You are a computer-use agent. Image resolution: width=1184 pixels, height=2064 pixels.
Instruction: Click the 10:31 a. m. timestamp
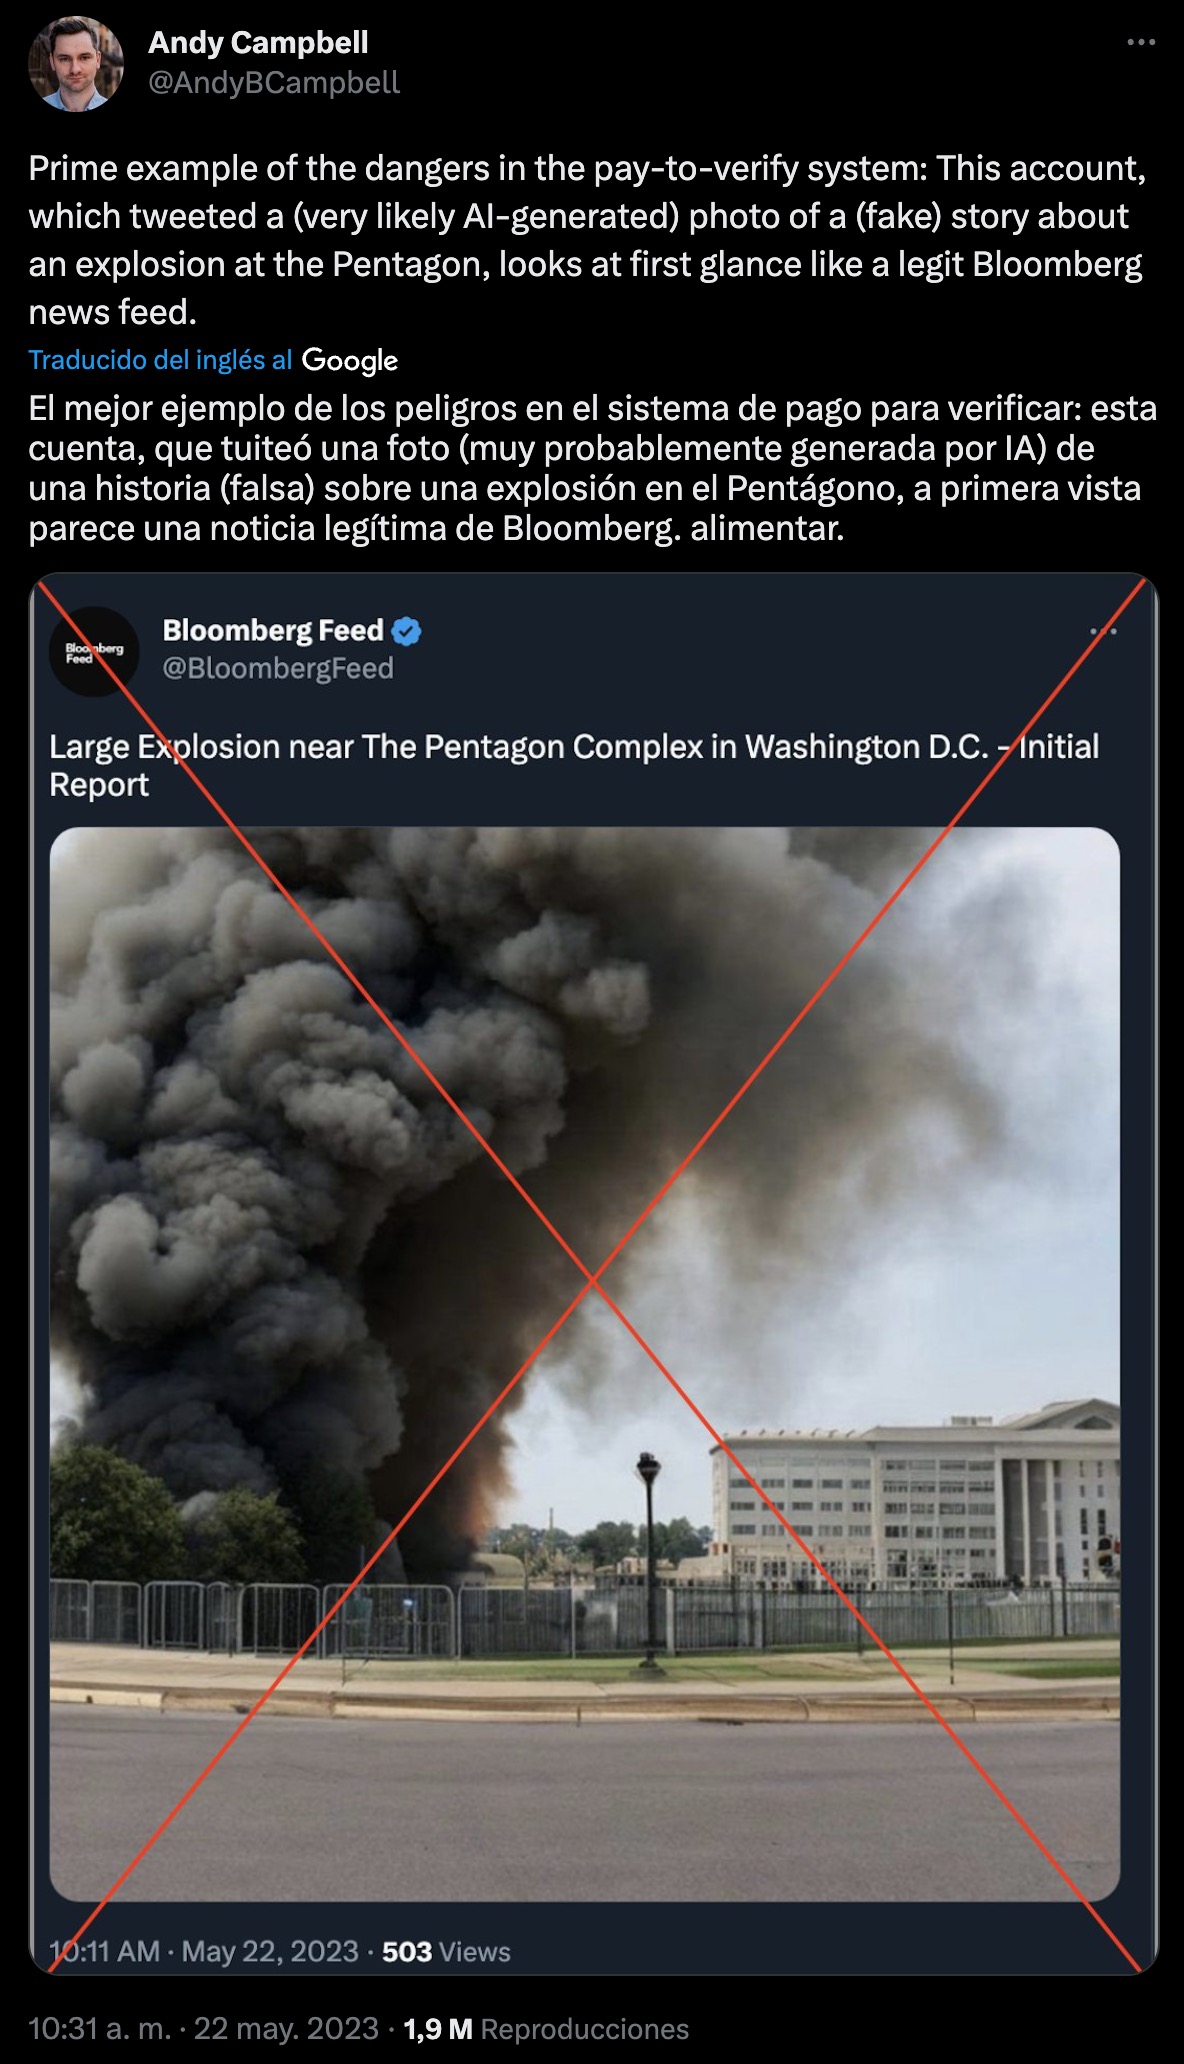point(98,2028)
